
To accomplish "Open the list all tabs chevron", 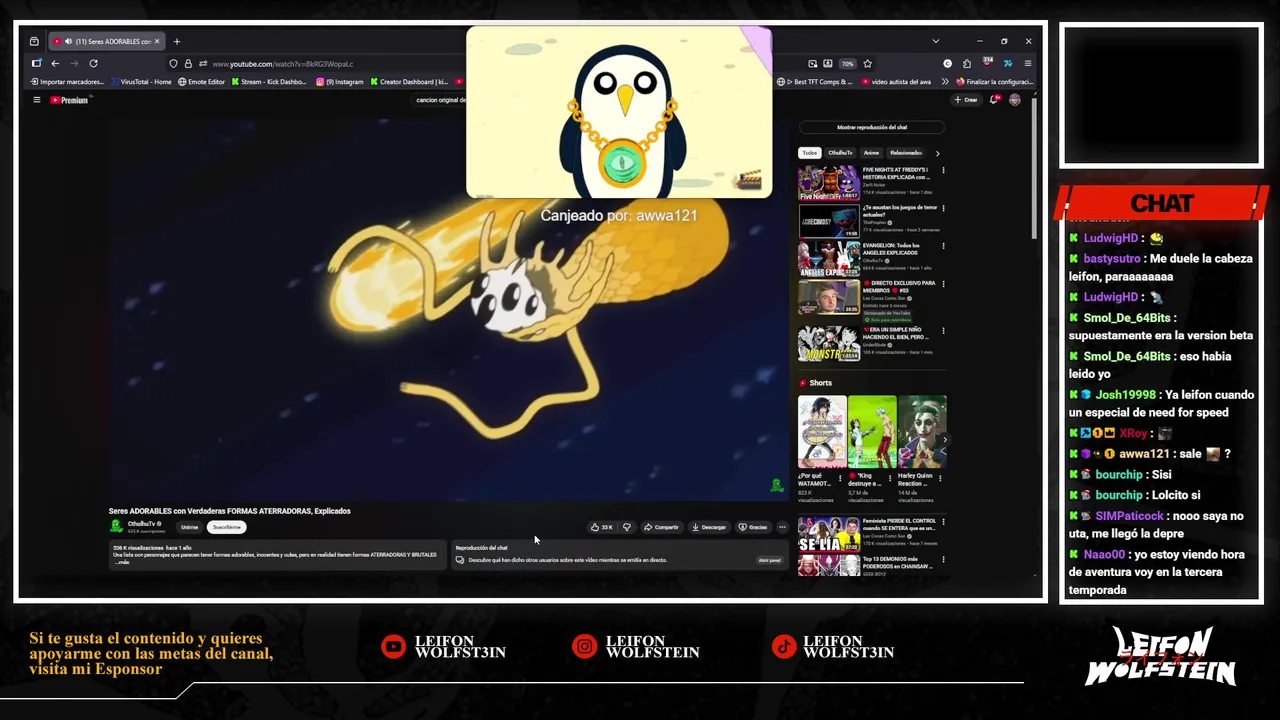I will click(x=936, y=41).
